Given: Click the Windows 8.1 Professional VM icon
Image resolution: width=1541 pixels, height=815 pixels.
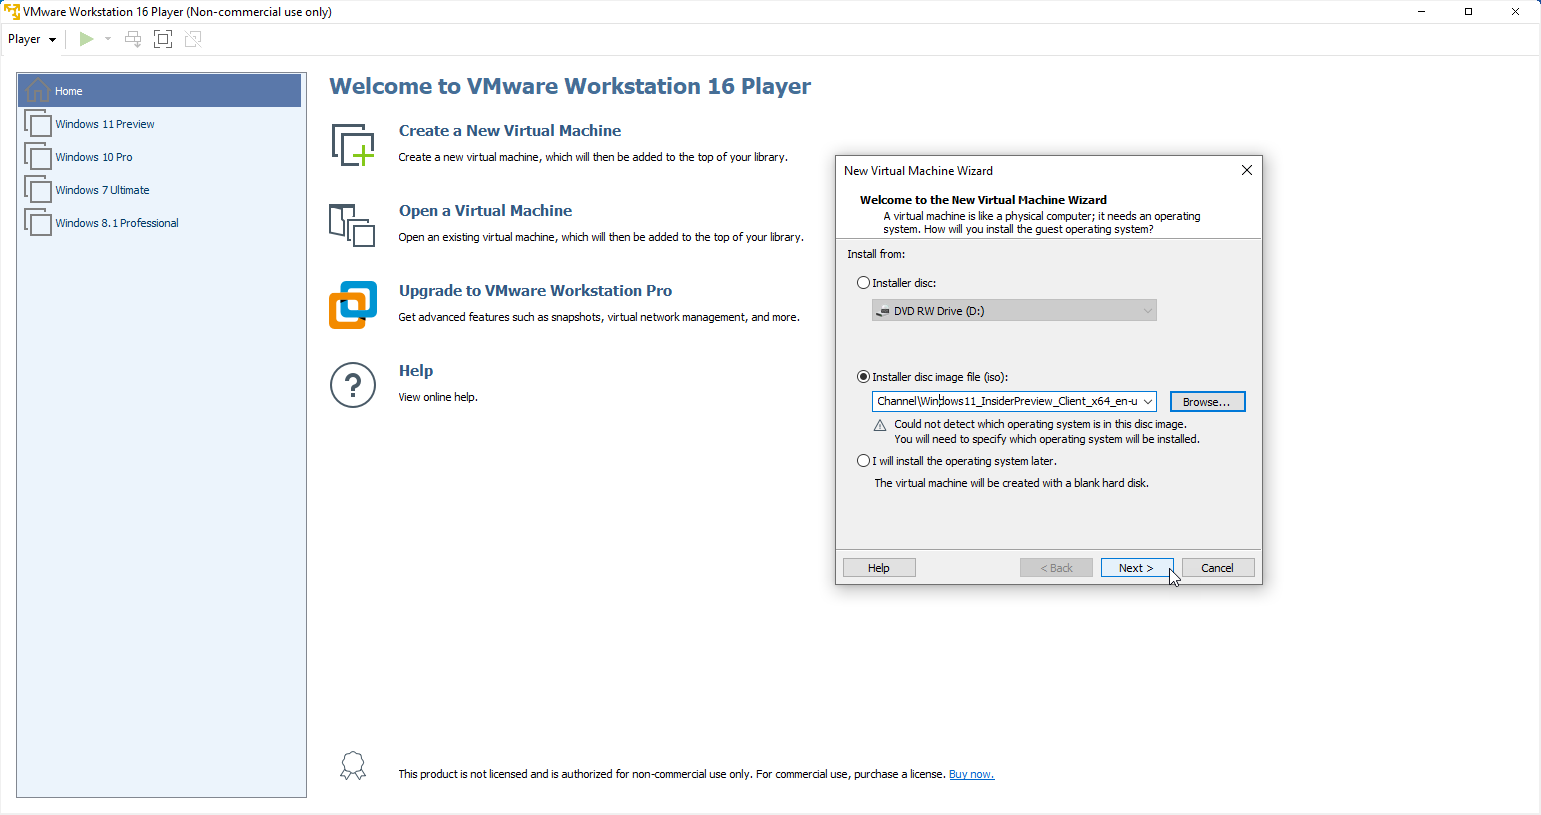Looking at the screenshot, I should point(38,223).
